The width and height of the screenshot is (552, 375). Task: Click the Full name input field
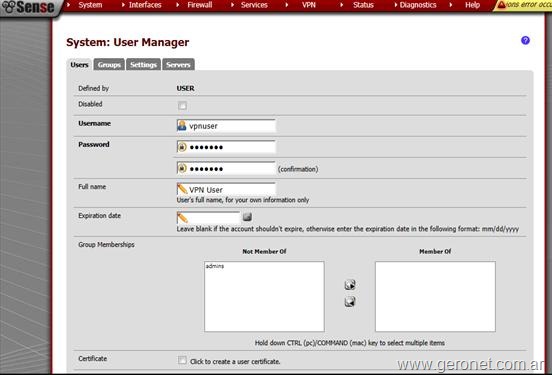226,189
